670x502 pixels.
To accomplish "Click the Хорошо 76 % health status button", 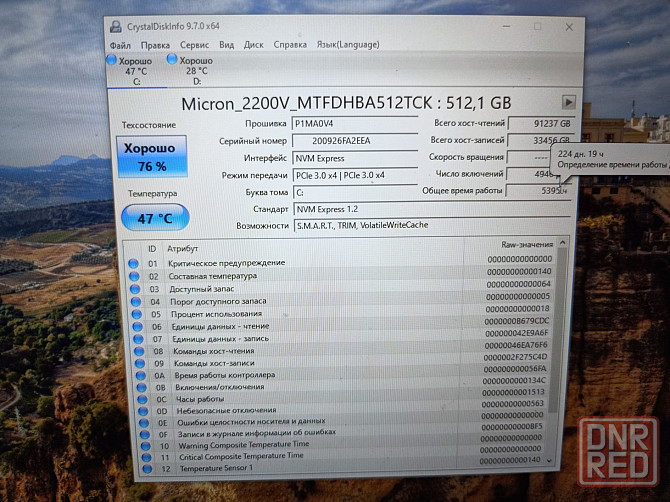I will pos(152,157).
